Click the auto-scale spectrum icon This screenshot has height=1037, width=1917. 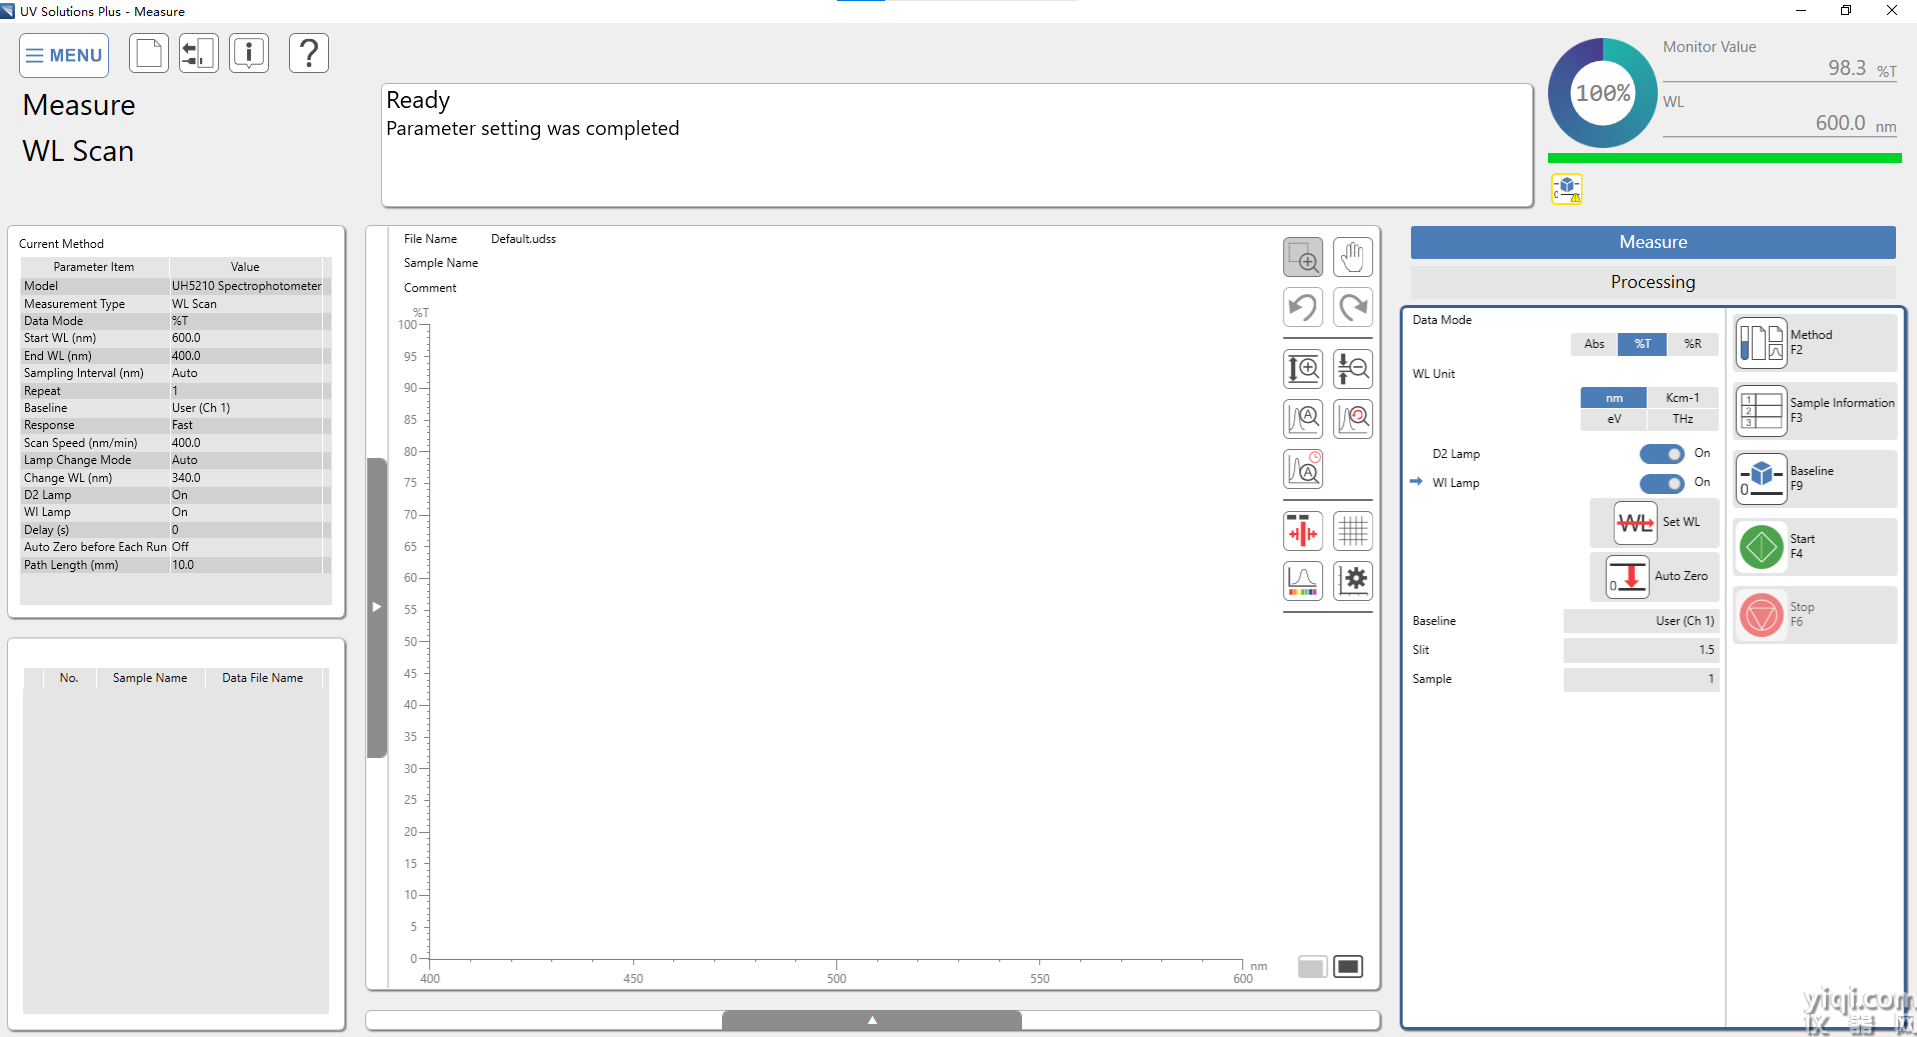pos(1303,419)
